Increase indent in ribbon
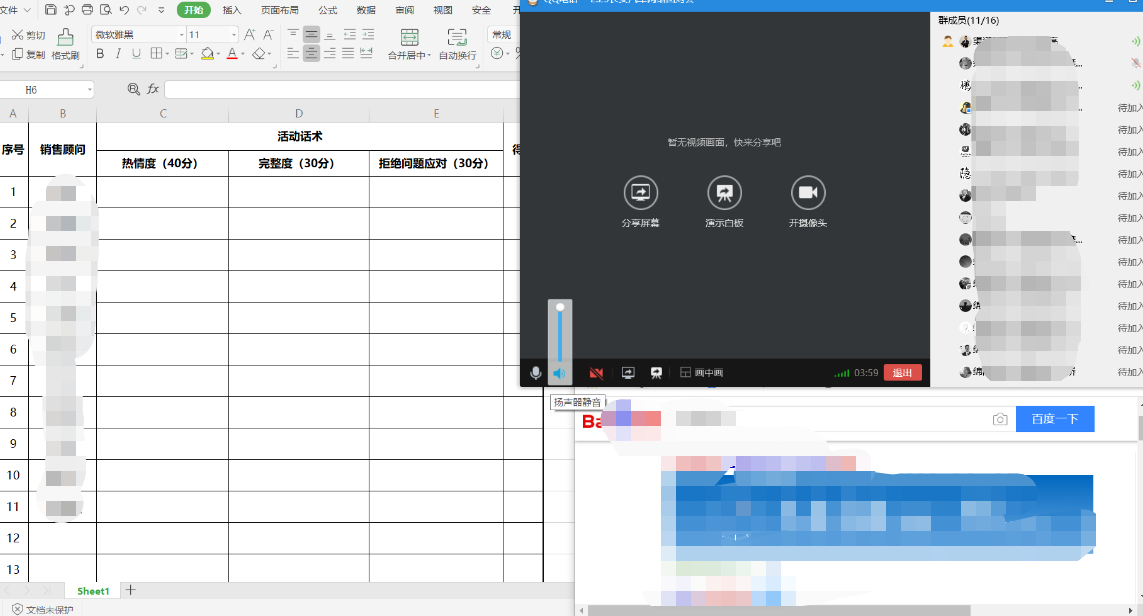 pos(368,34)
